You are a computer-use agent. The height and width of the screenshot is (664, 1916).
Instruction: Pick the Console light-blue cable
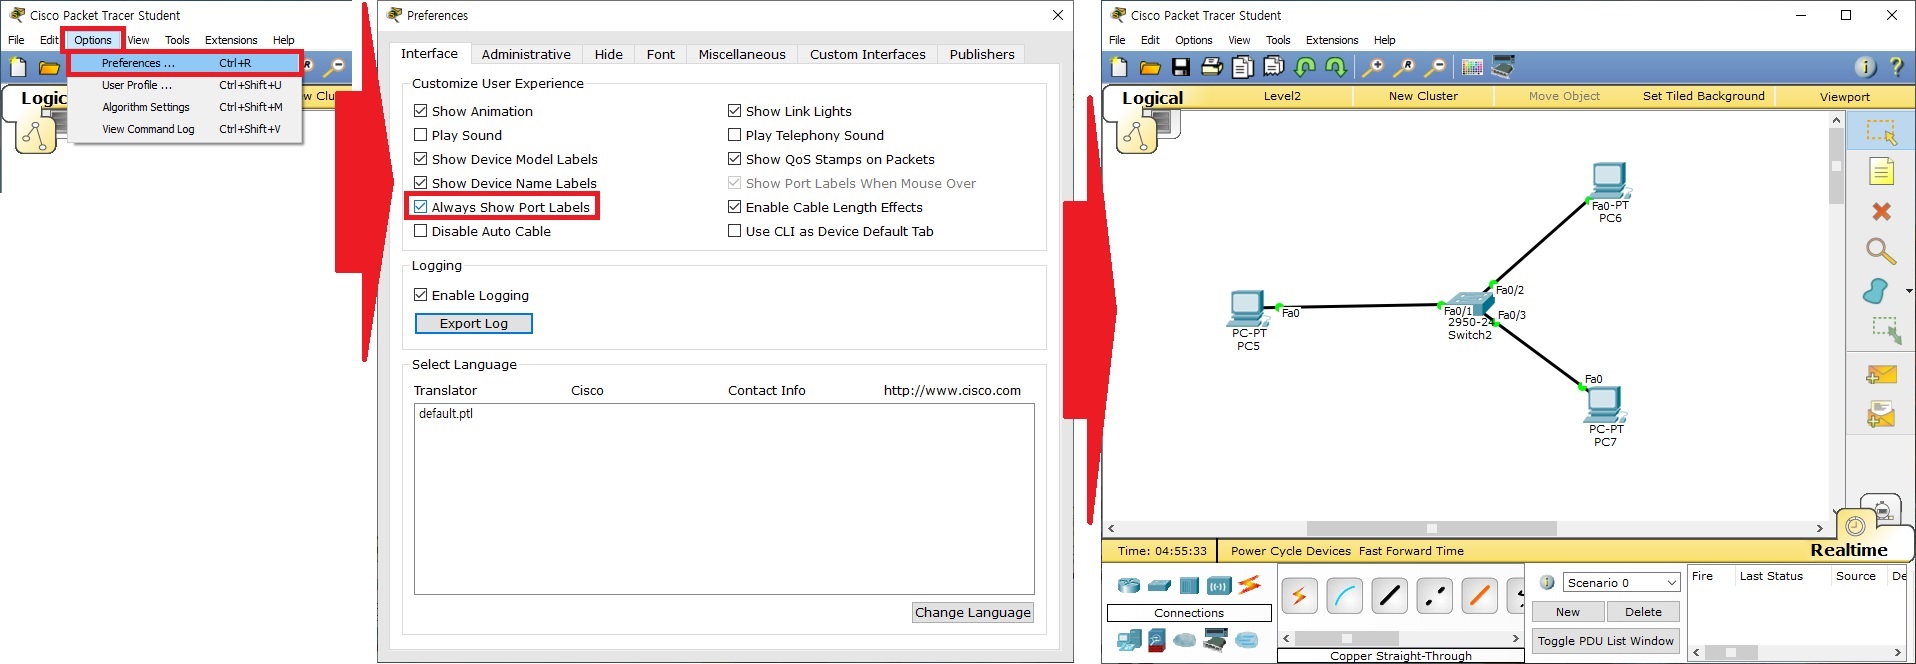coord(1345,597)
